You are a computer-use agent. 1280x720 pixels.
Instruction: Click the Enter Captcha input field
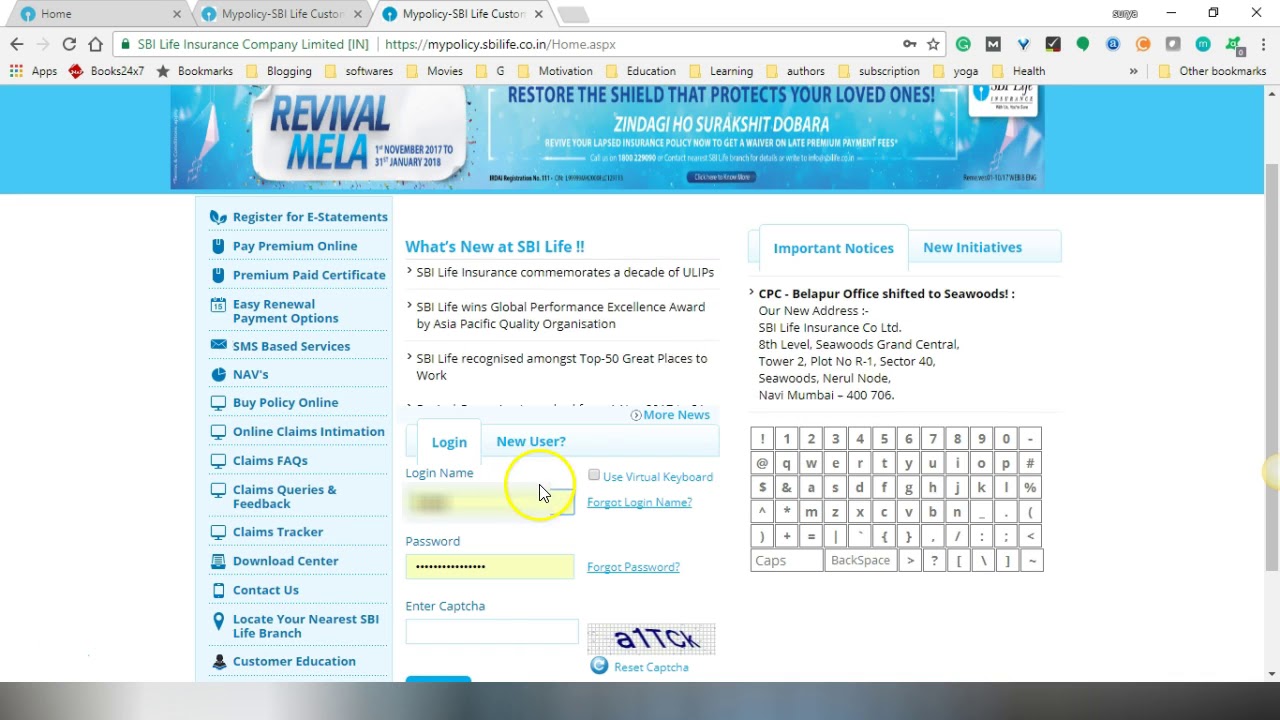(x=492, y=631)
